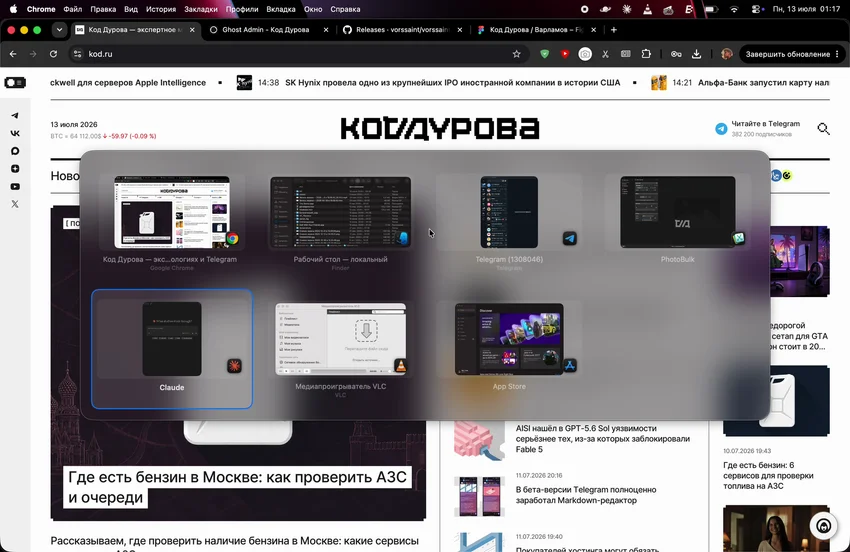
Task: Open the camera screenshot extension icon
Action: pos(585,54)
